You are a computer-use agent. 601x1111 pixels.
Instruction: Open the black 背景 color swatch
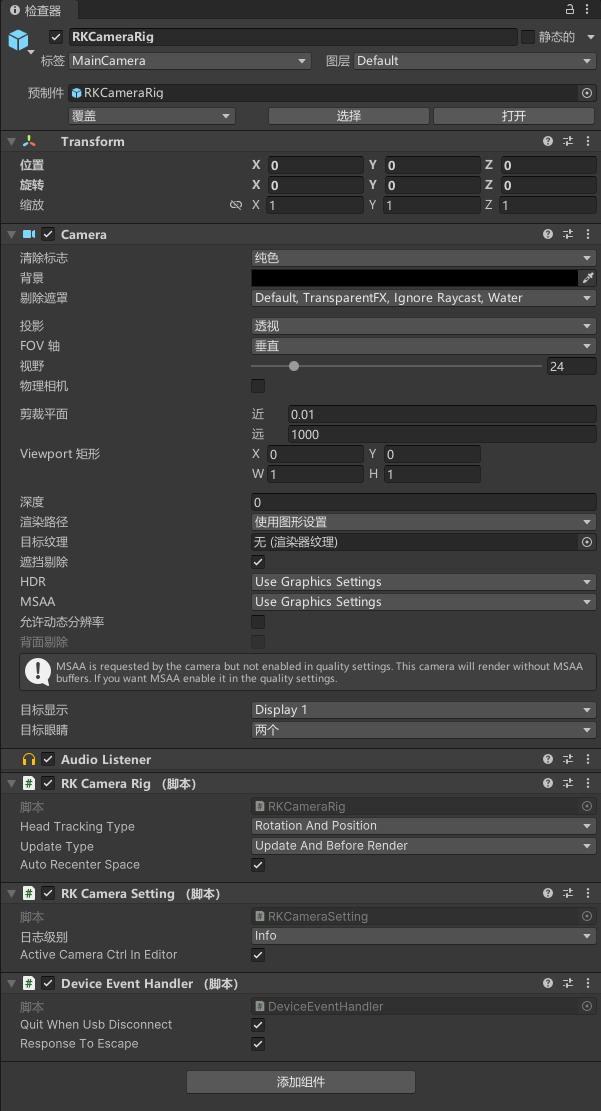[415, 278]
